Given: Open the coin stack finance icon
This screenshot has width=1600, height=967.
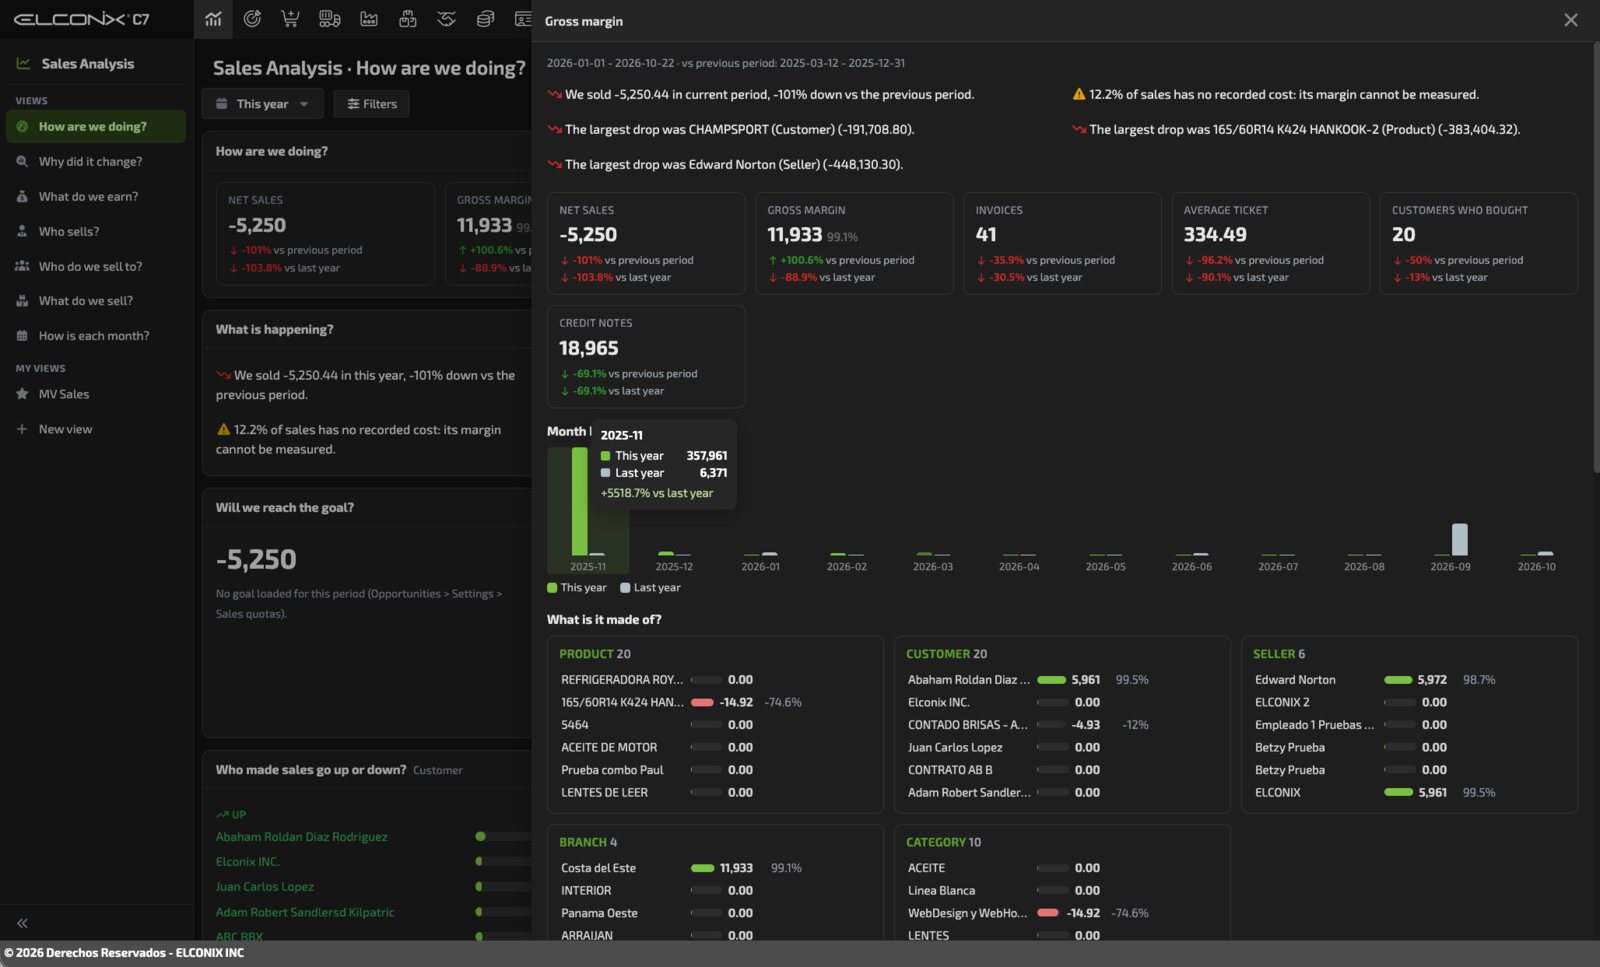Looking at the screenshot, I should click(x=485, y=19).
